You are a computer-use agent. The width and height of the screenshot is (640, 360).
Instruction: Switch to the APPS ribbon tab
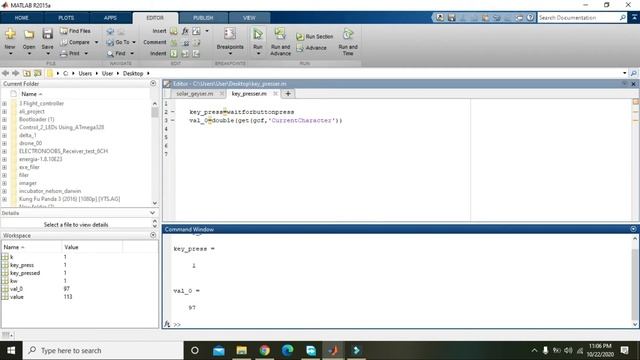110,18
